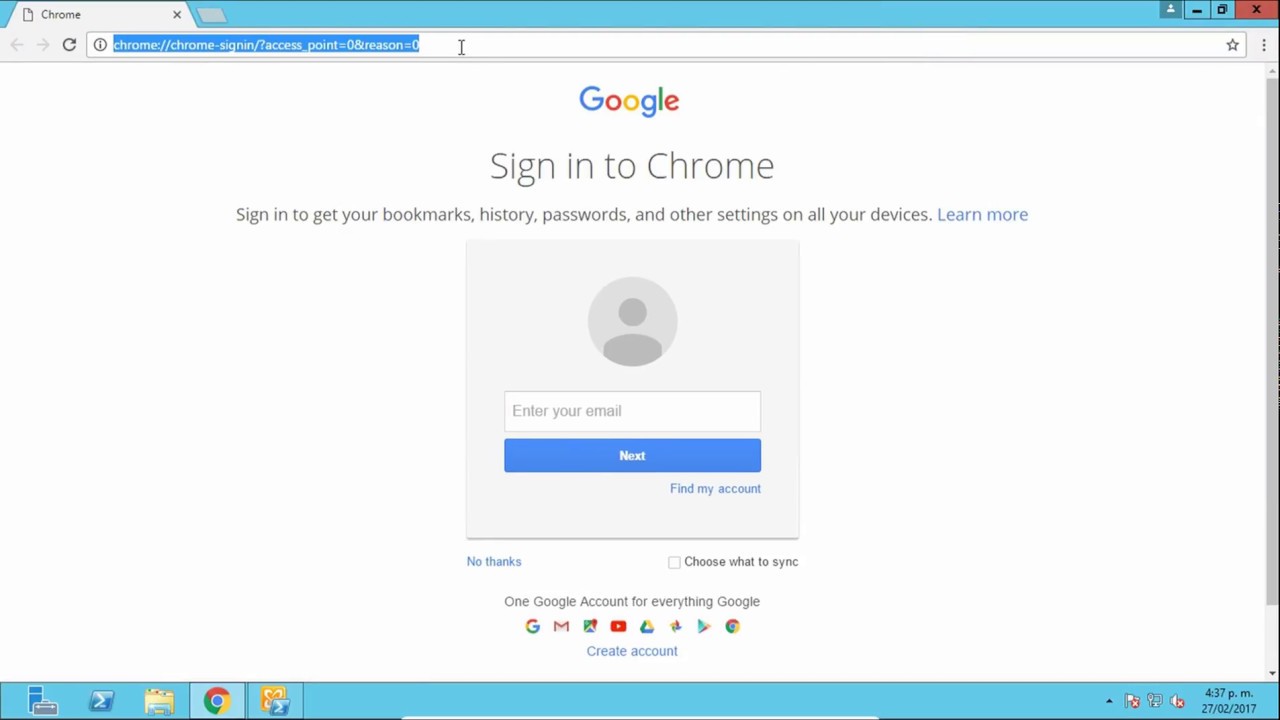1280x720 pixels.
Task: Click the Action Center flag tray icon
Action: 1132,701
